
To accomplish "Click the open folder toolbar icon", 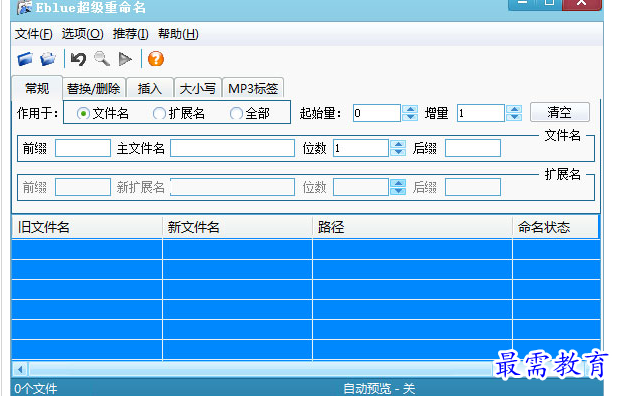I will click(x=48, y=59).
